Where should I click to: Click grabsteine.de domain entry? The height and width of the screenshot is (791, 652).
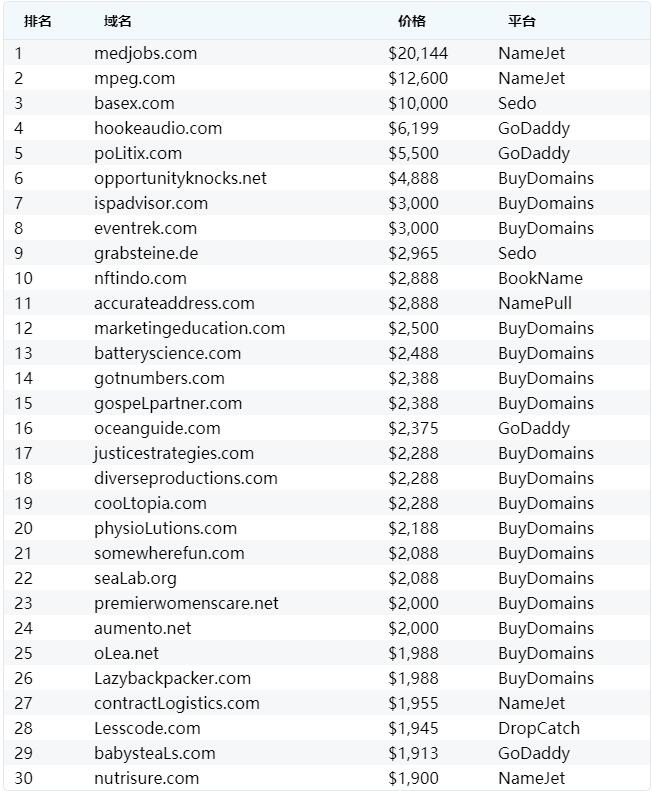coord(146,253)
